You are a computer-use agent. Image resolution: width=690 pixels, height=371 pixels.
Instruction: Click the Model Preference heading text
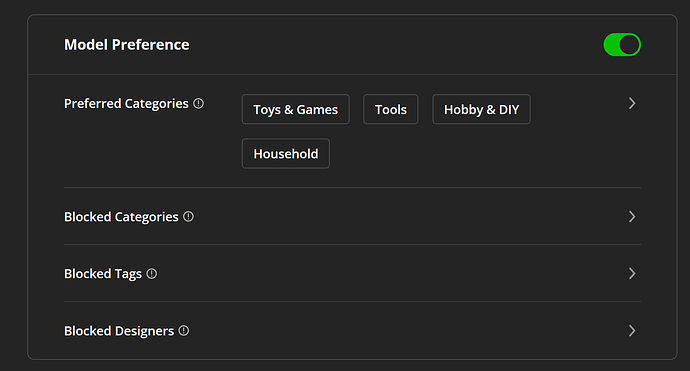click(127, 44)
